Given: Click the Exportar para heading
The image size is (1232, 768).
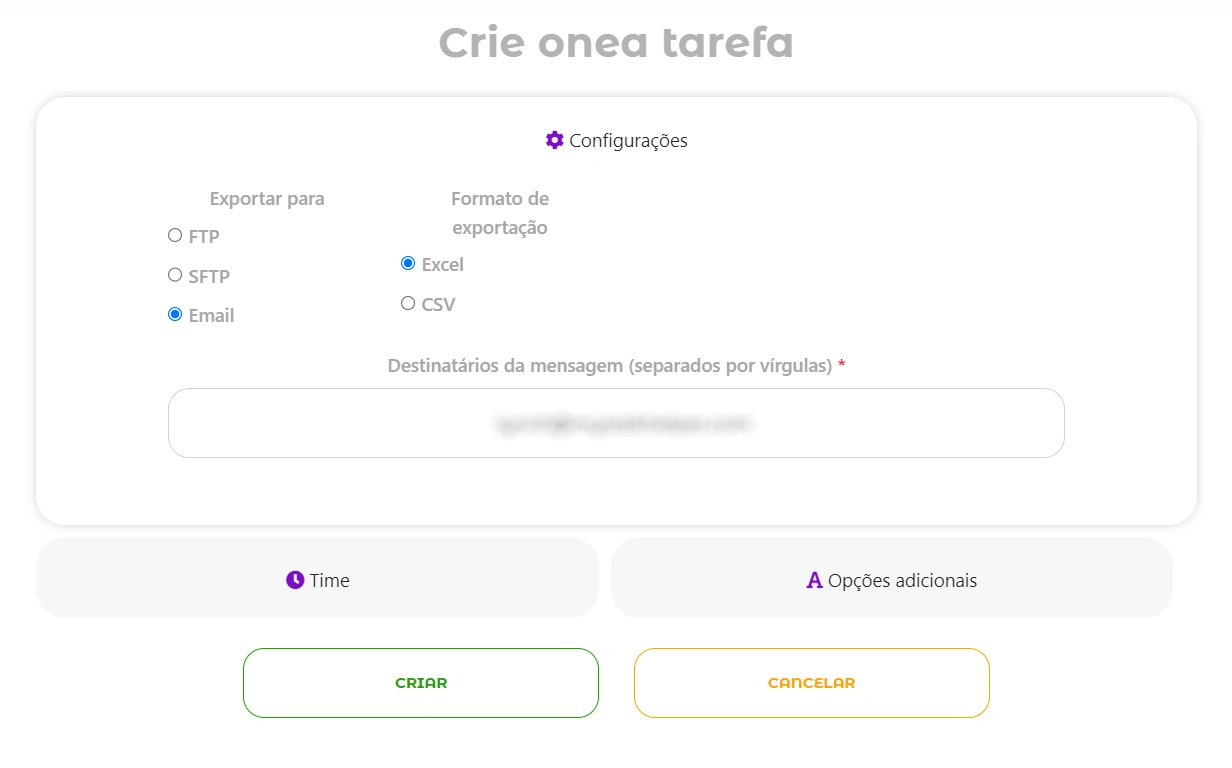Looking at the screenshot, I should [x=267, y=199].
